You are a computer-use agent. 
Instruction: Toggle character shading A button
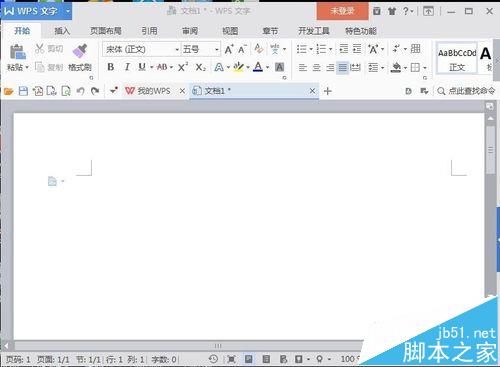(279, 67)
